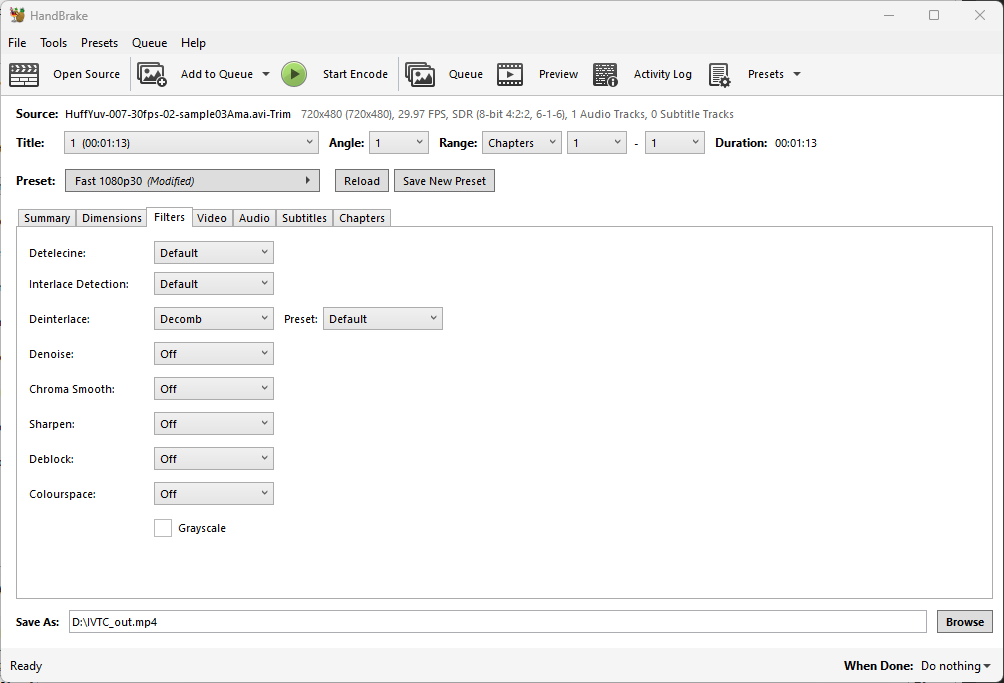Click the Activity Log icon

click(x=605, y=74)
